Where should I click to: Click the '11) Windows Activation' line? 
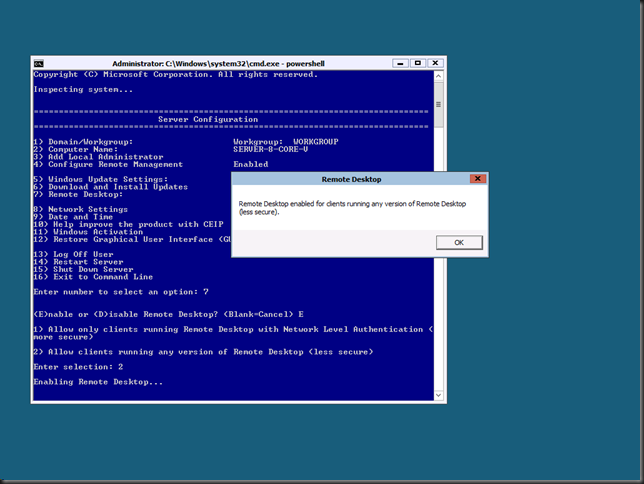tap(88, 232)
